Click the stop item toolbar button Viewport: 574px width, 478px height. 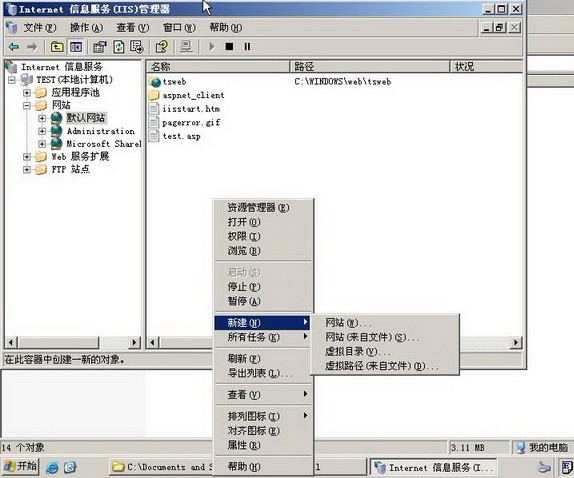230,46
